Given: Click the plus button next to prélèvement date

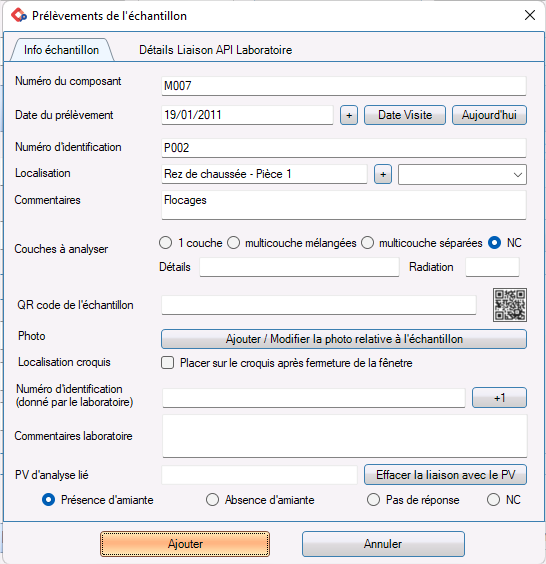Looking at the screenshot, I should 349,115.
